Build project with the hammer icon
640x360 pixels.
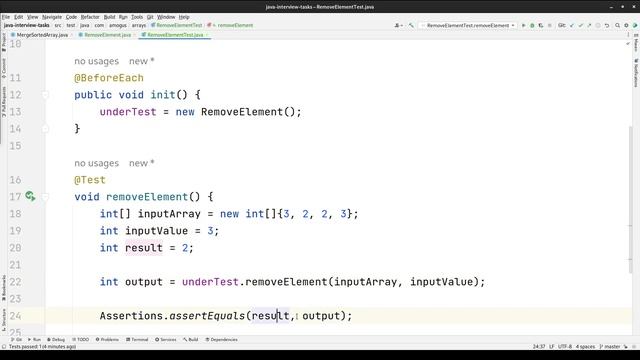point(411,25)
